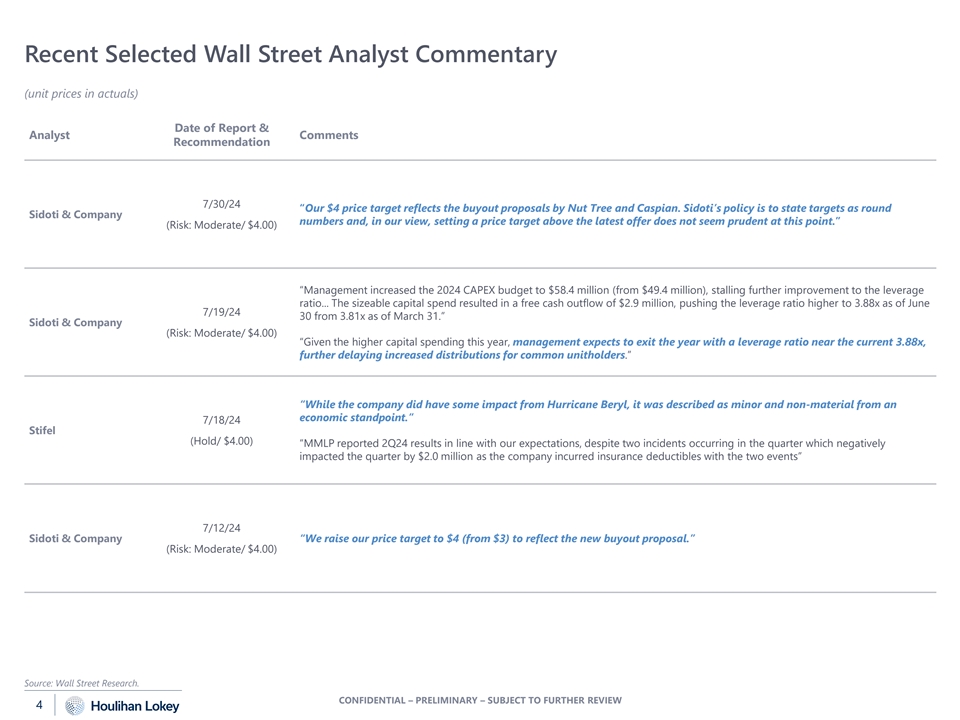960x720 pixels.
Task: Click the 7/30/24 report date
Action: [221, 205]
